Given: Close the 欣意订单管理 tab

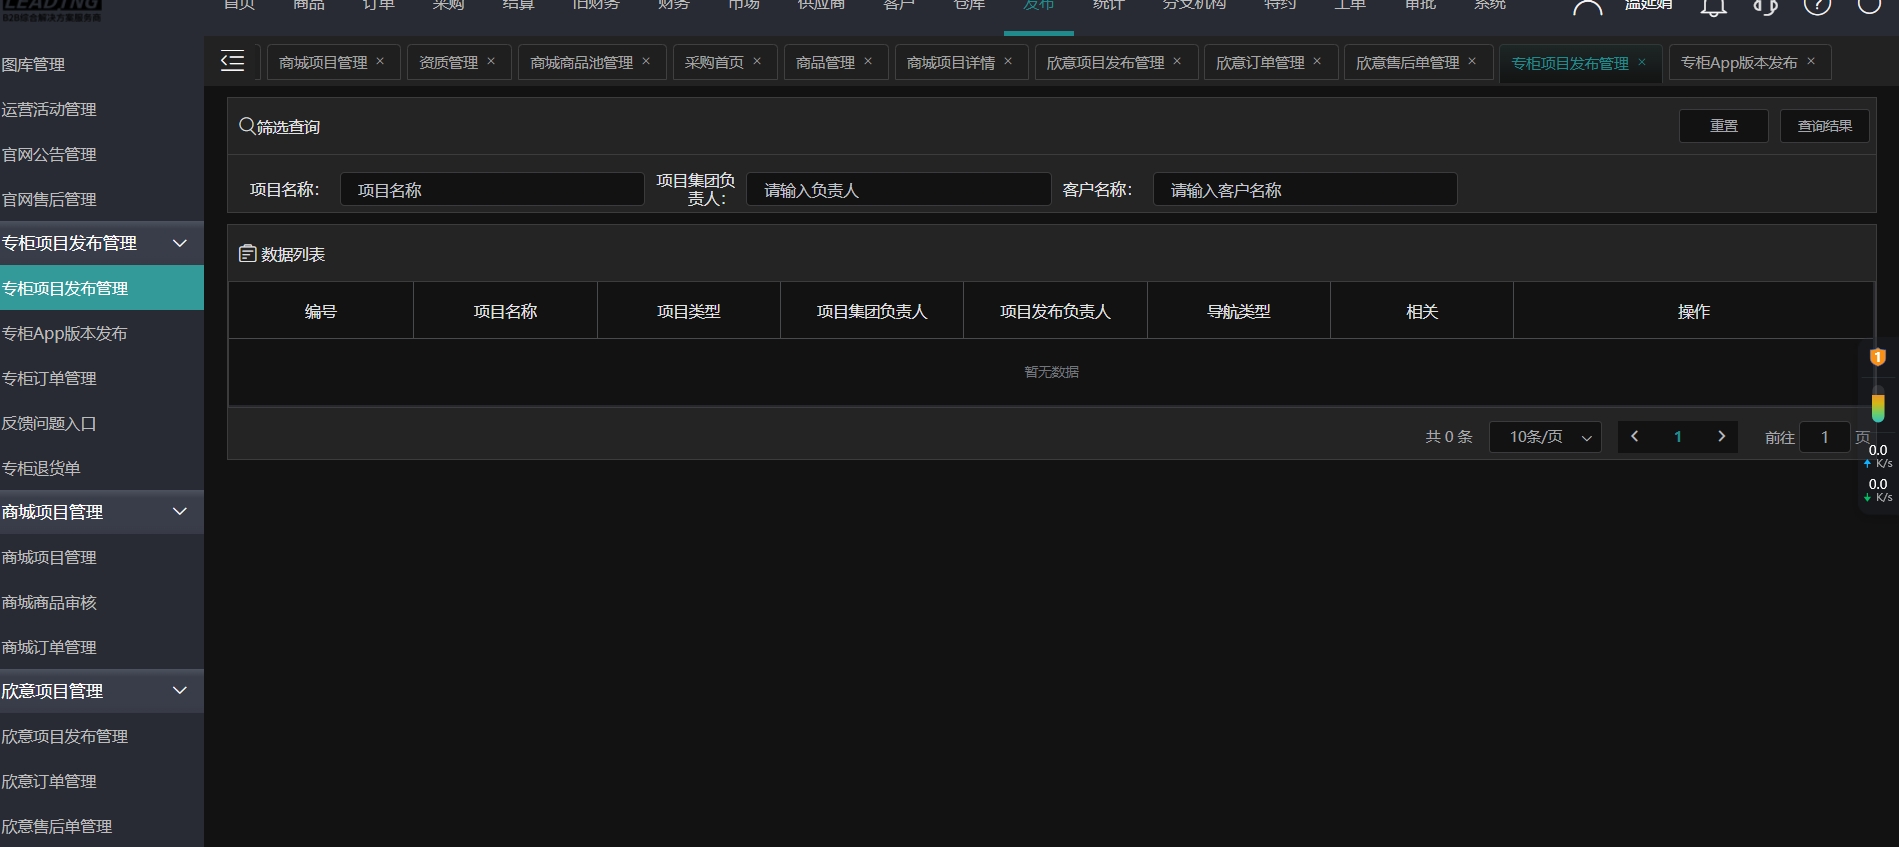Looking at the screenshot, I should (1317, 61).
